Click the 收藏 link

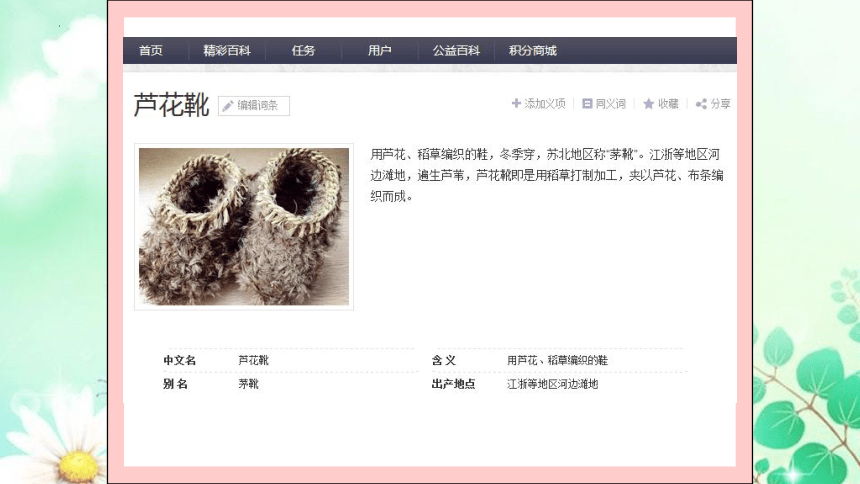point(668,104)
